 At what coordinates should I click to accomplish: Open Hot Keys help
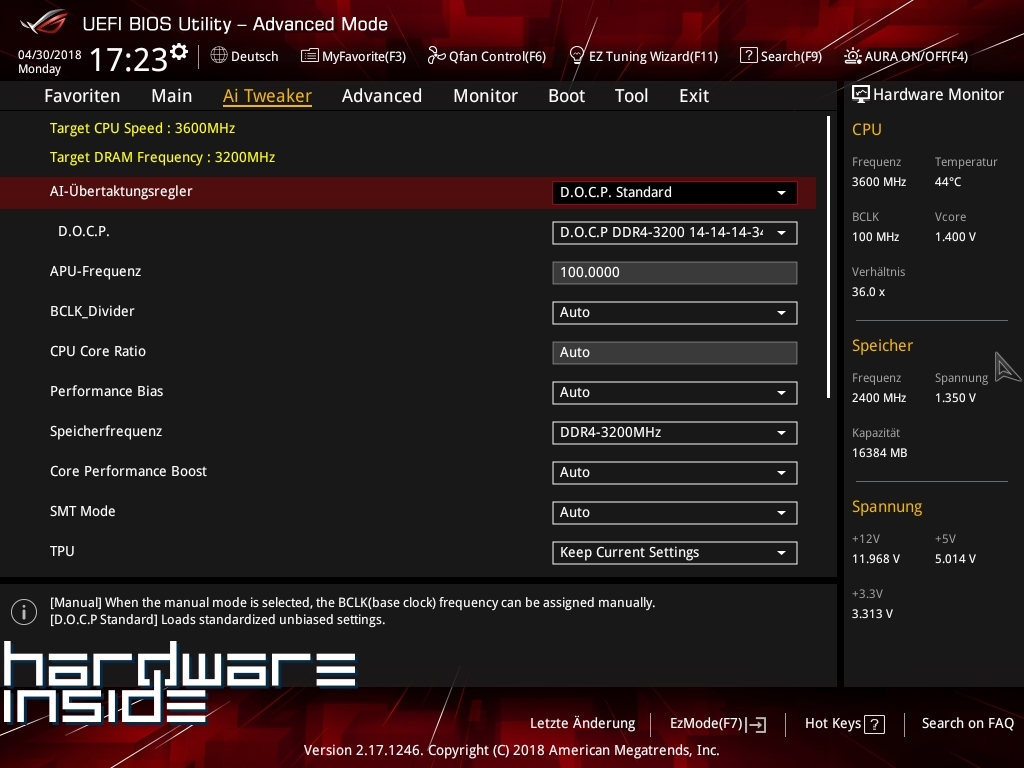click(x=844, y=724)
